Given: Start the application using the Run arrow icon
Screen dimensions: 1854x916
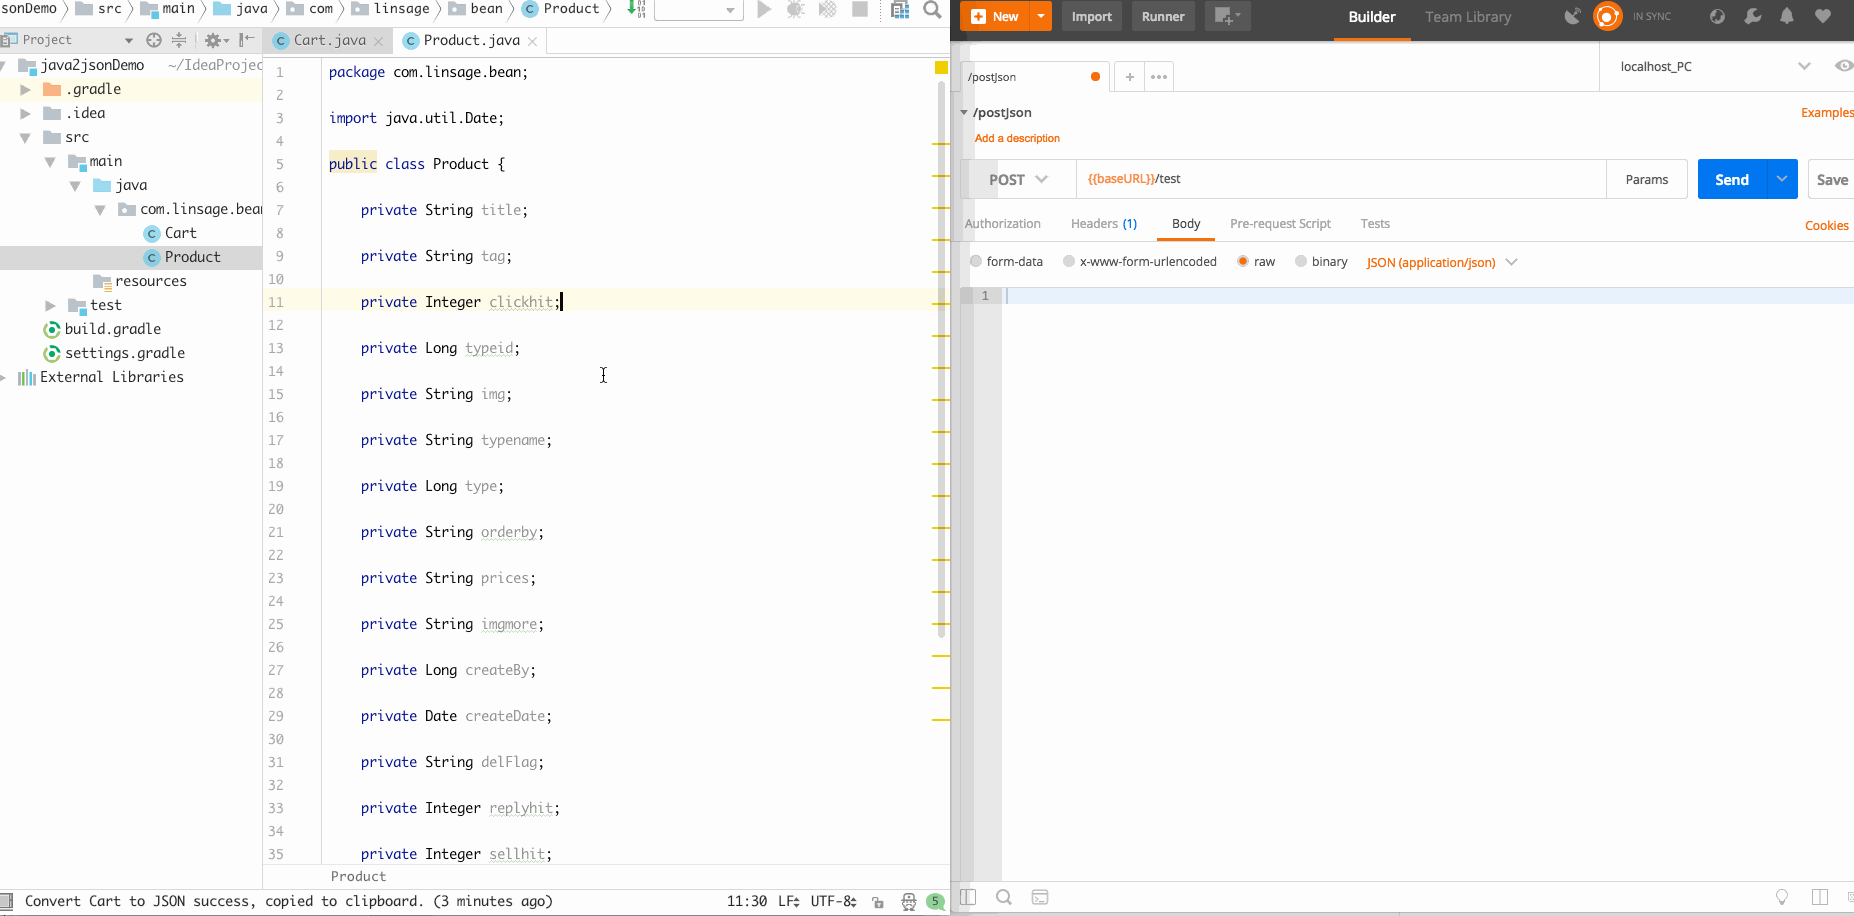Looking at the screenshot, I should click(764, 10).
